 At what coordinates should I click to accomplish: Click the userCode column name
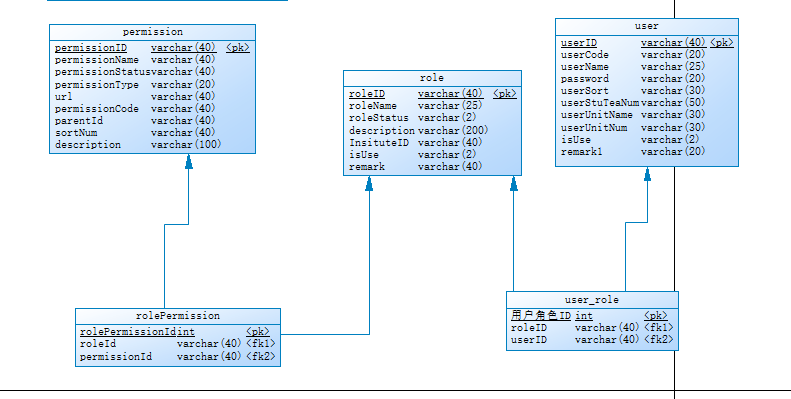pyautogui.click(x=585, y=54)
